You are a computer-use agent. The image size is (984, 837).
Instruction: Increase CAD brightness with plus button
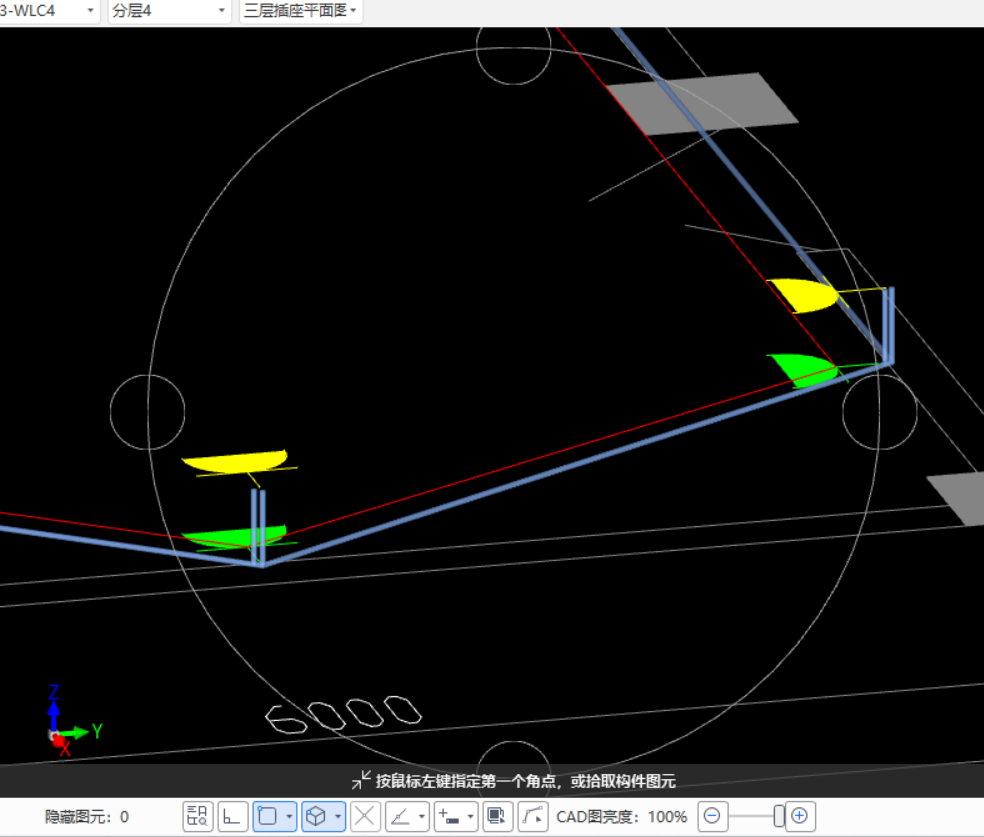800,816
